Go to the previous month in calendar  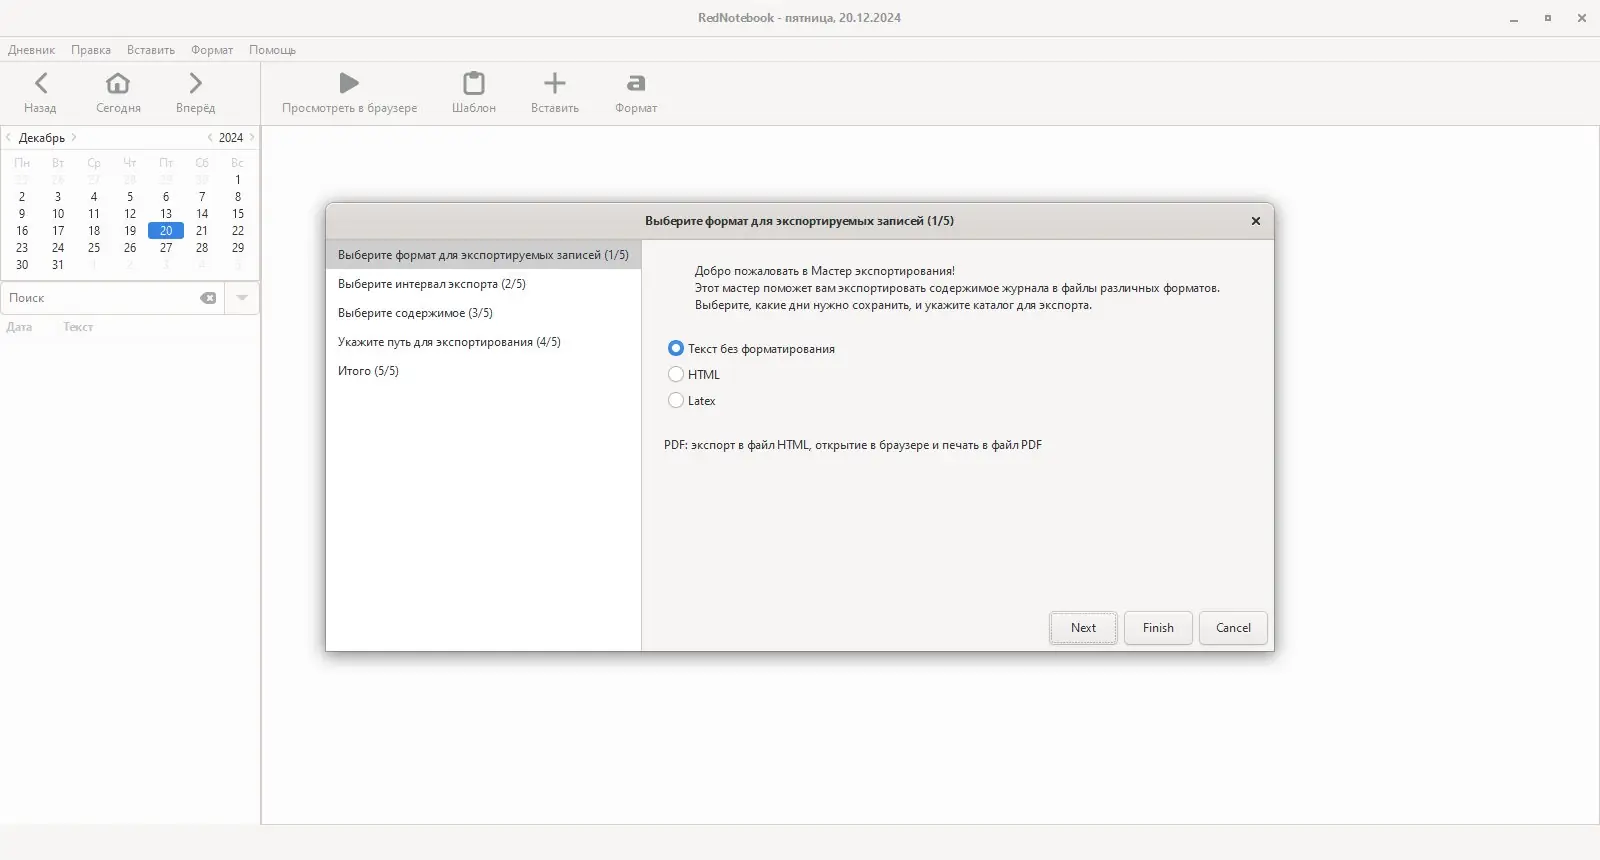[x=9, y=138]
